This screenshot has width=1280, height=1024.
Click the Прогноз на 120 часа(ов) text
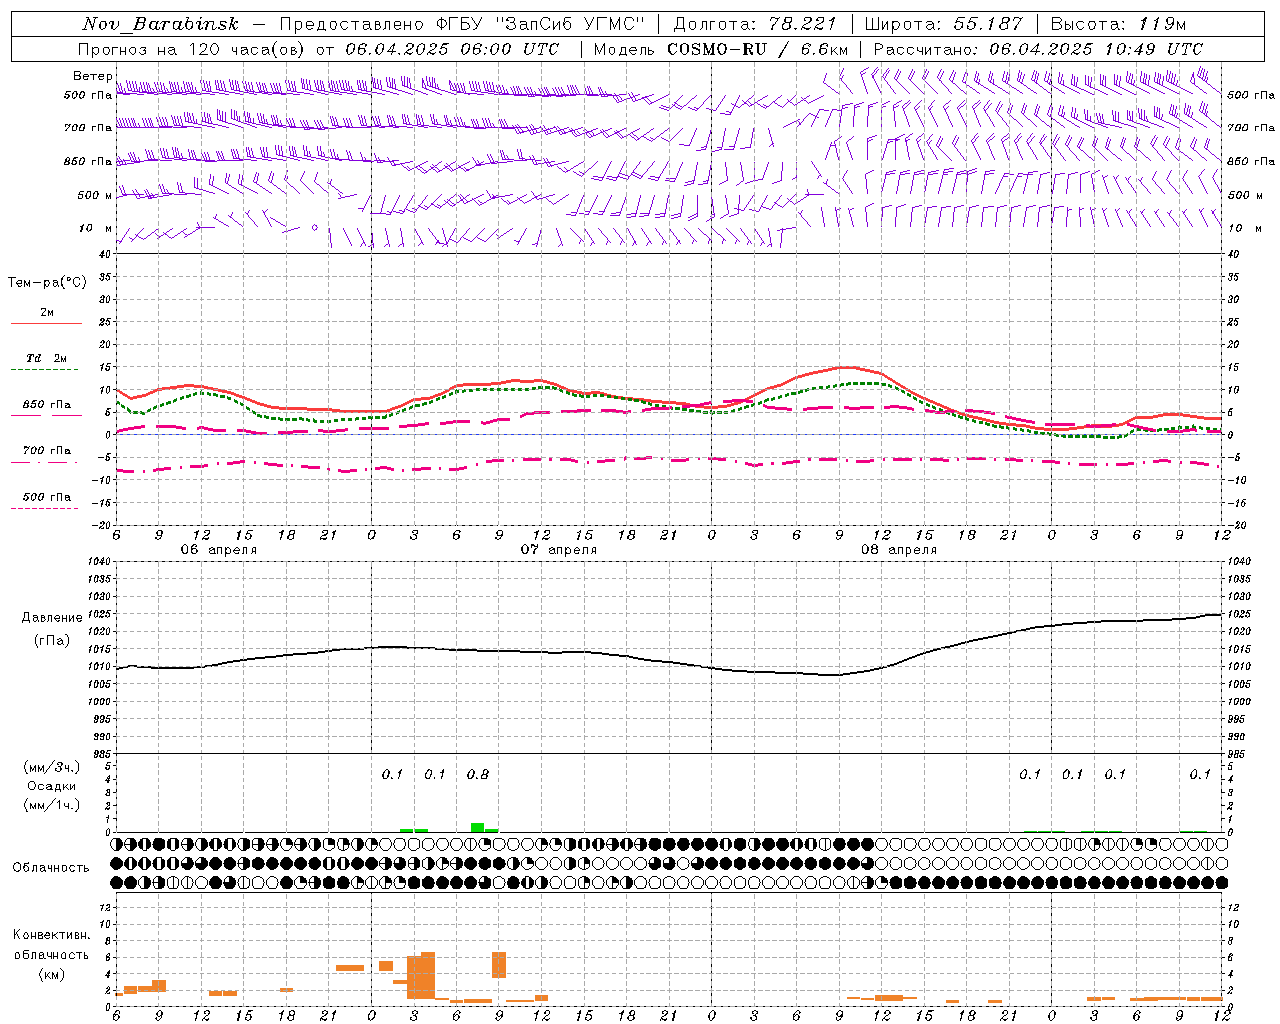click(191, 49)
